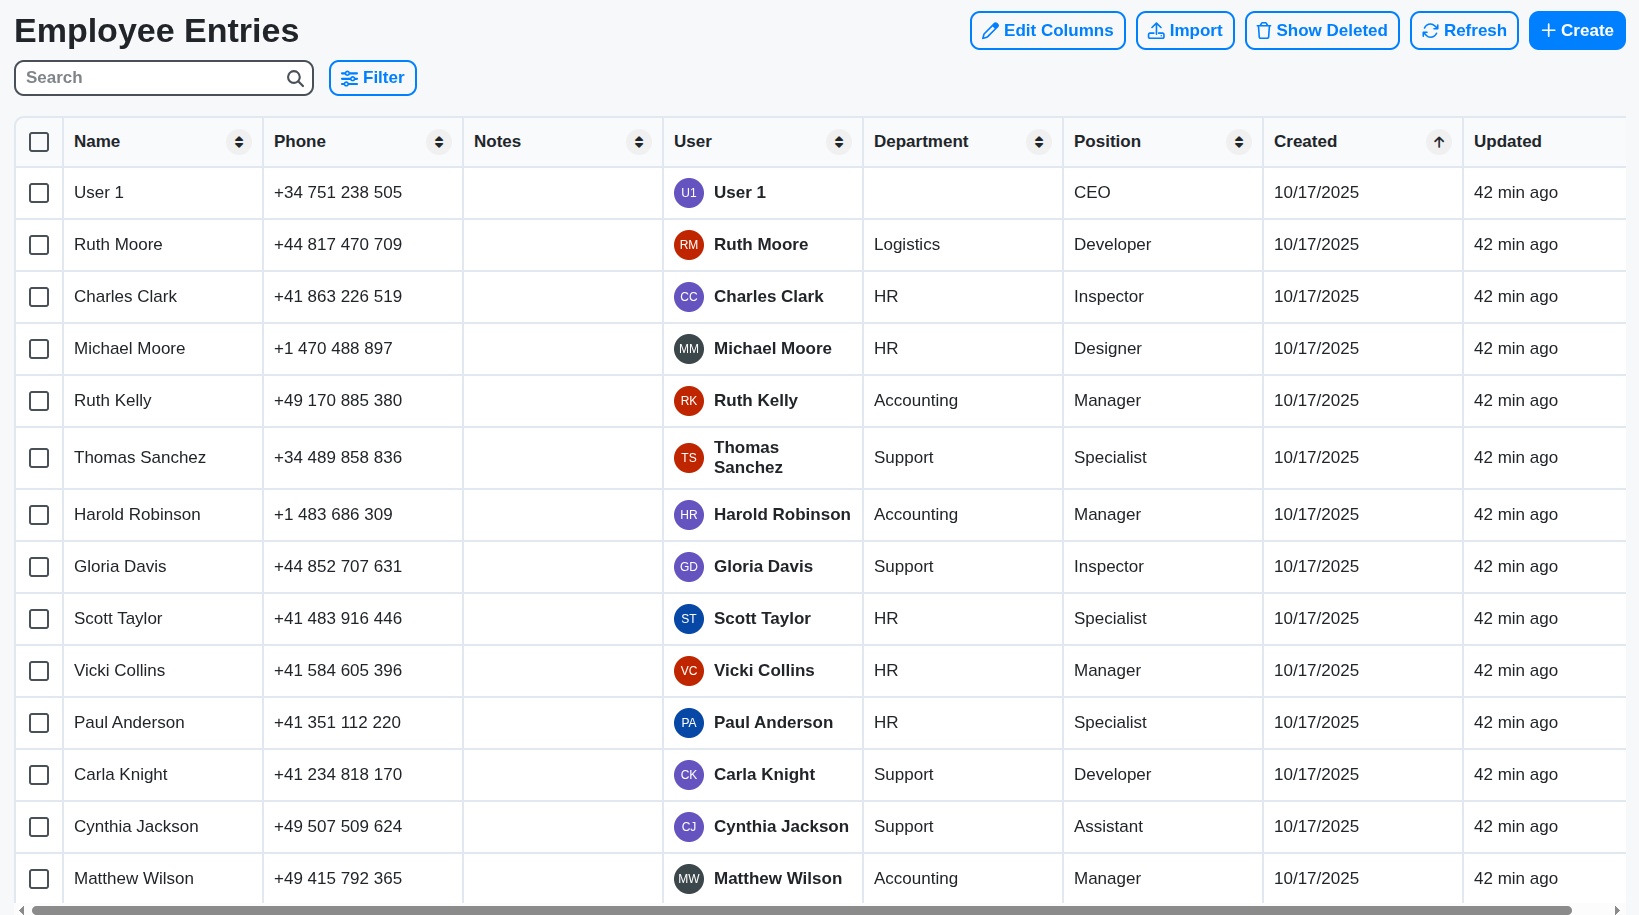Screen dimensions: 1639x915
Task: Click Michael Moore's user profile link
Action: 772,348
